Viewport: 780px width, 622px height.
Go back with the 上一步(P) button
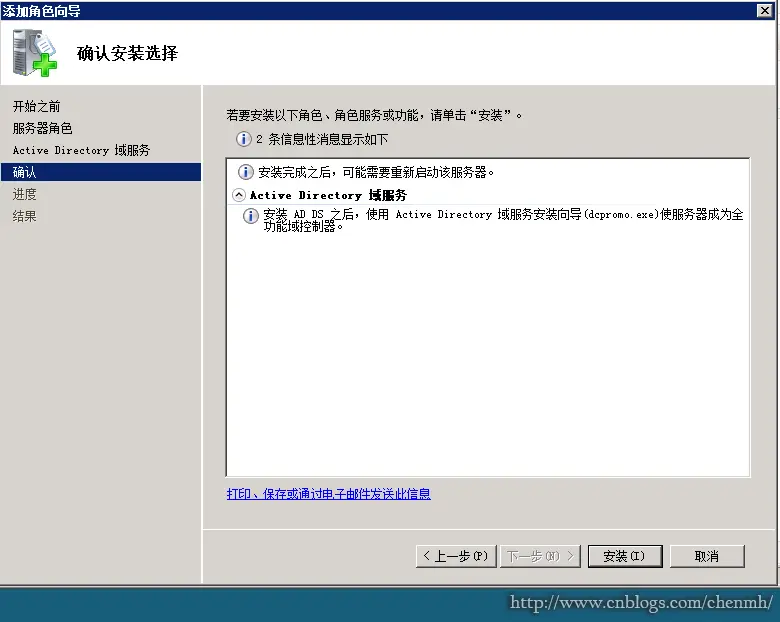[456, 556]
